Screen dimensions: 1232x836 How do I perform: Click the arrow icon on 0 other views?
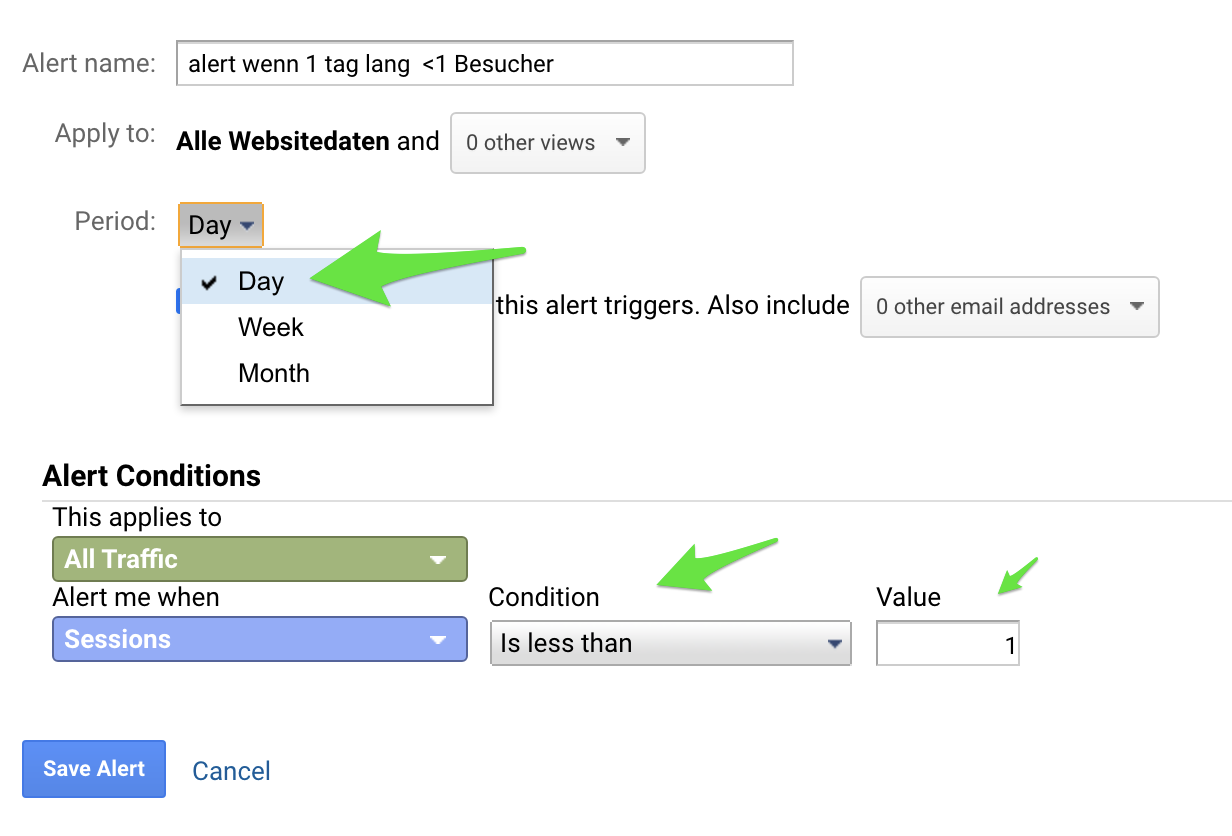(622, 142)
